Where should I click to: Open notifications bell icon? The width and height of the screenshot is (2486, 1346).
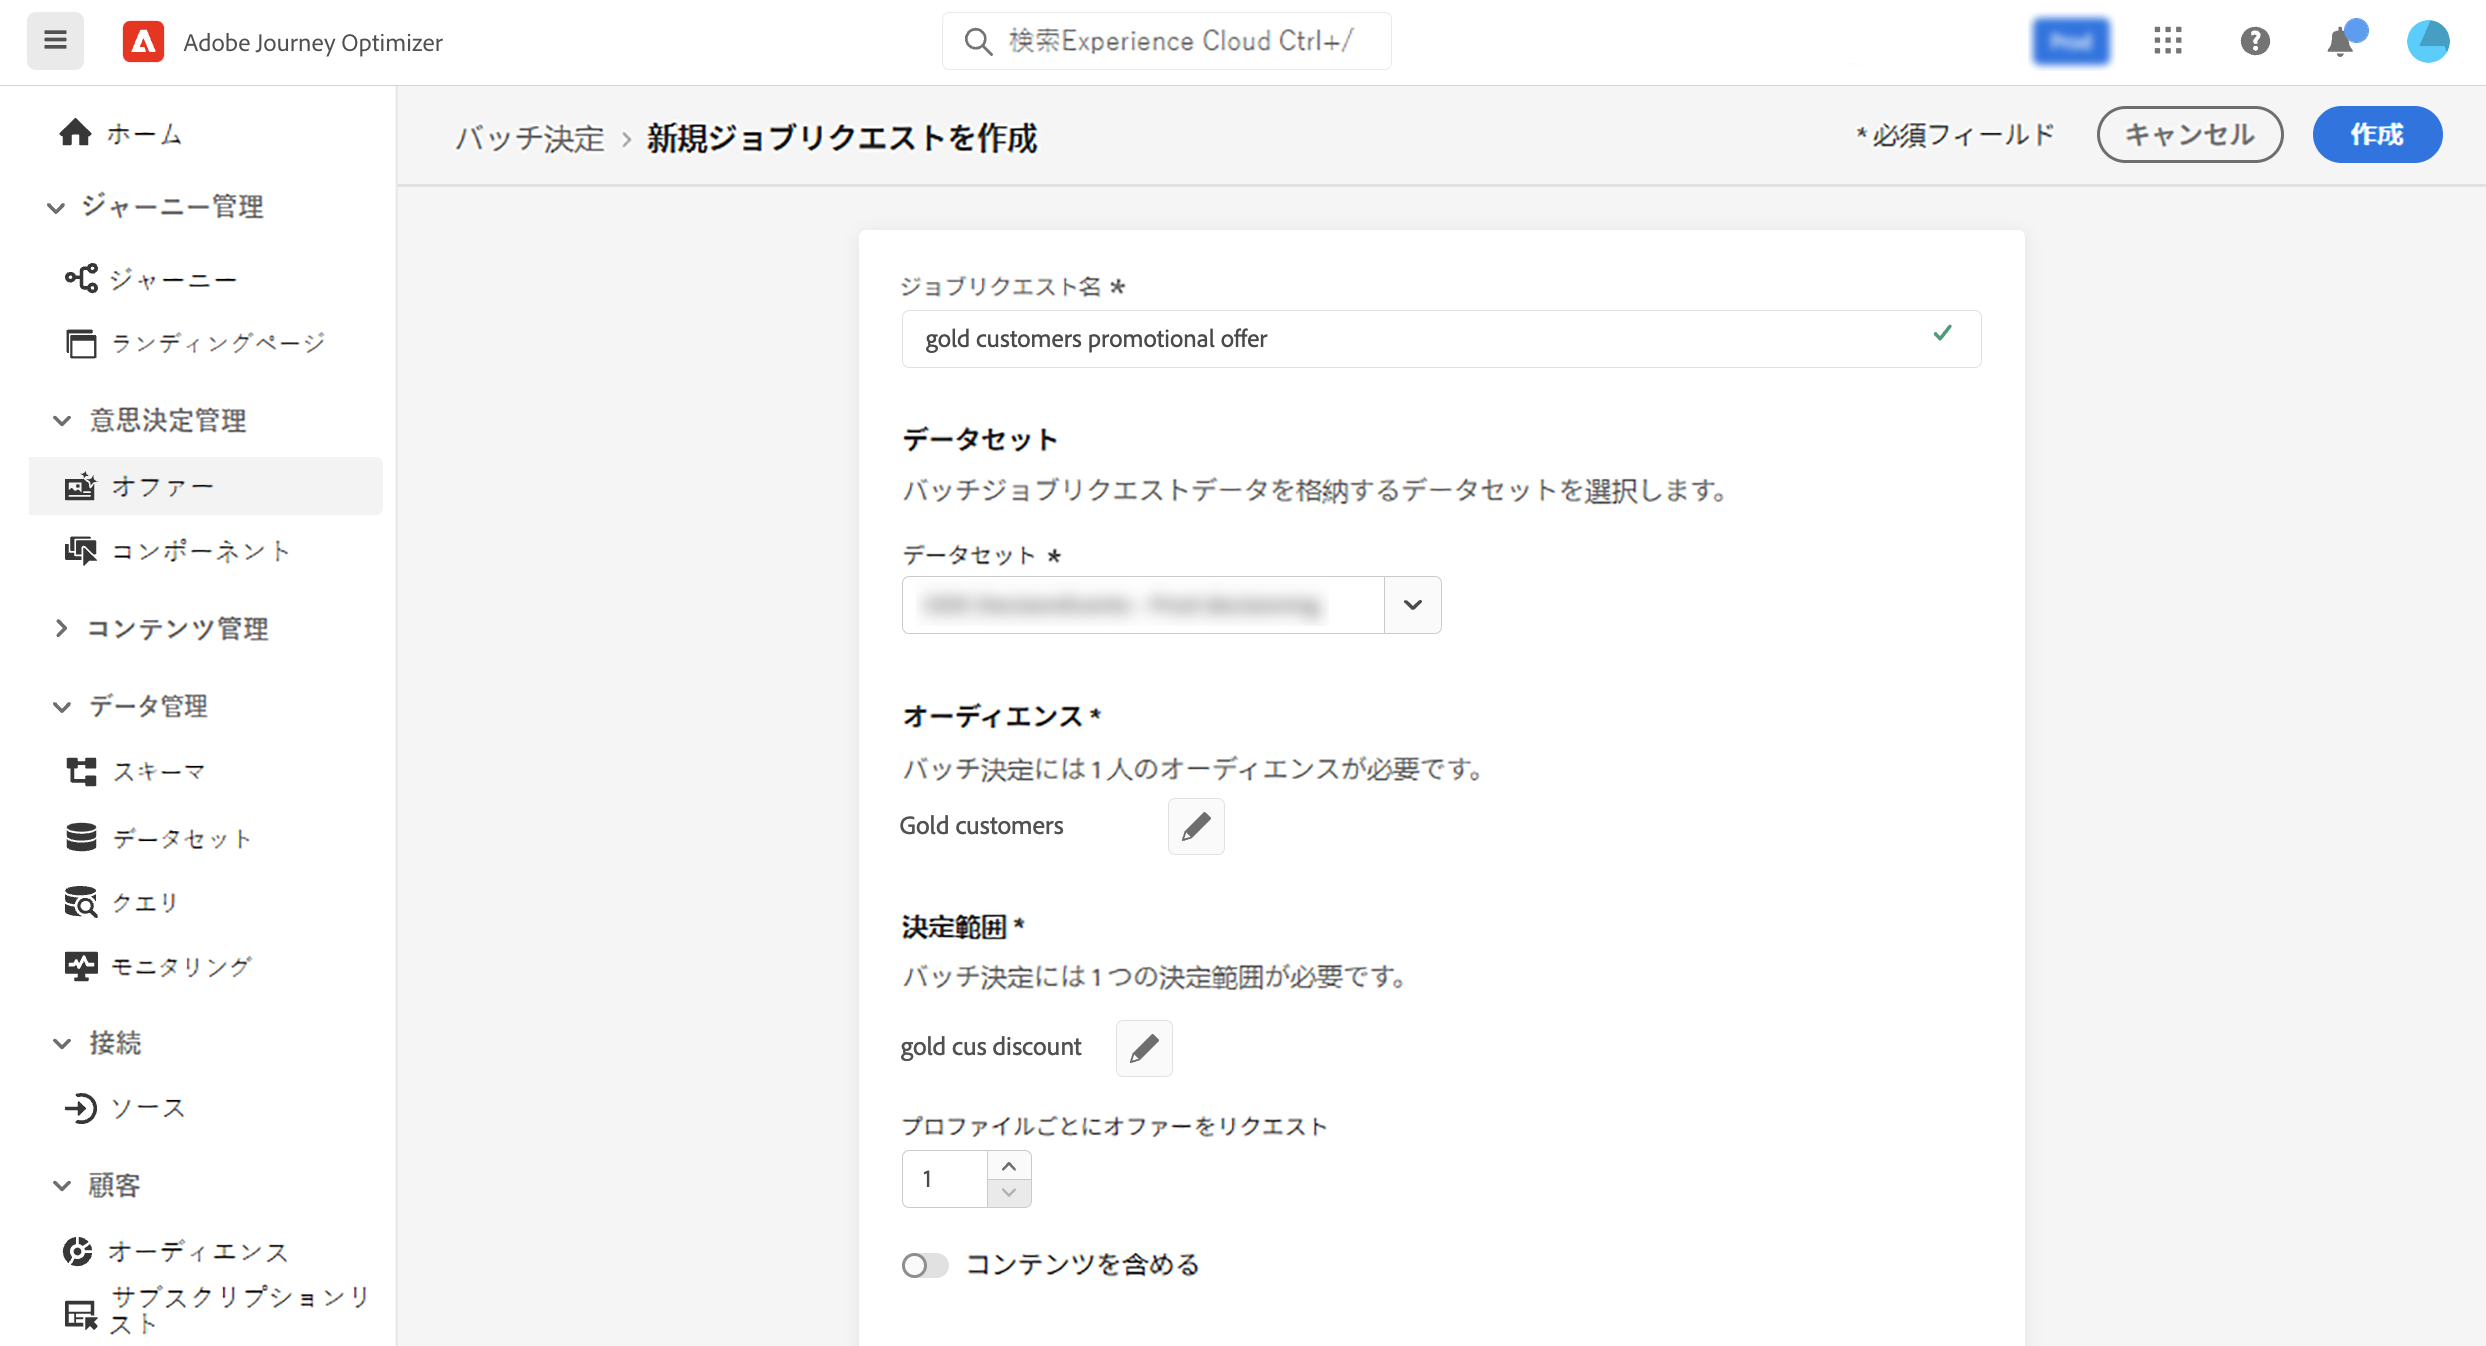[2340, 42]
